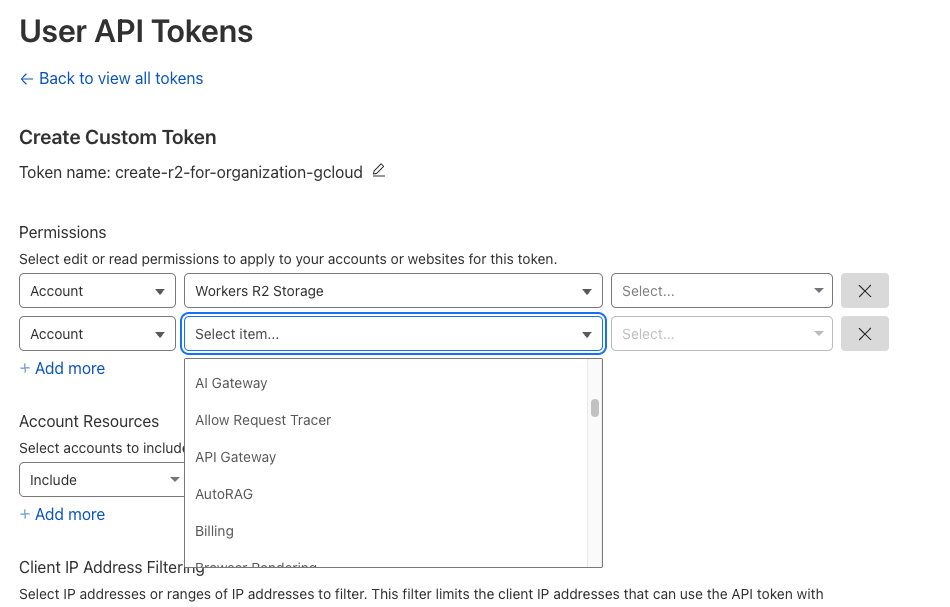Remove the second empty permission row
The width and height of the screenshot is (950, 607).
(x=865, y=334)
